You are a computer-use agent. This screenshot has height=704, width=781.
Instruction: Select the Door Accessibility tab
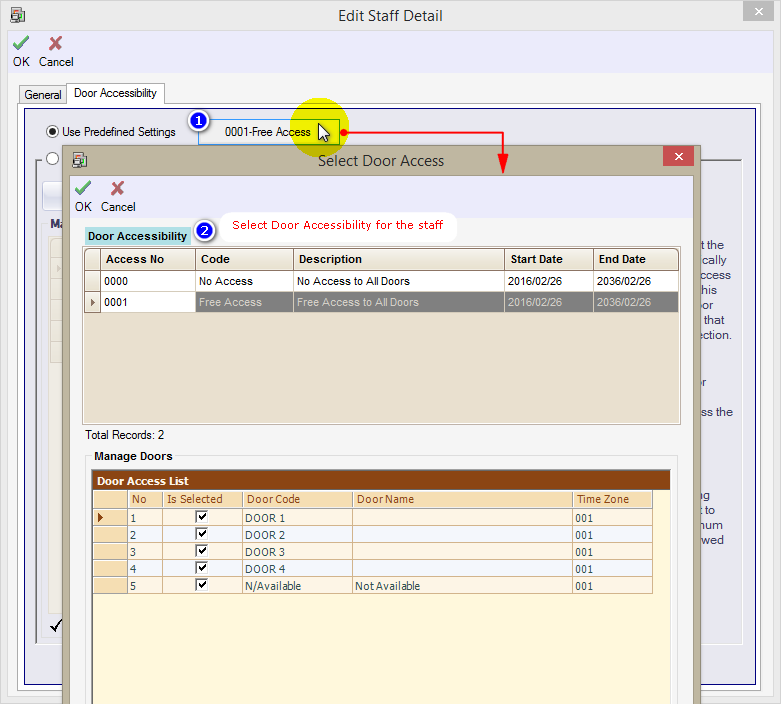(x=116, y=93)
